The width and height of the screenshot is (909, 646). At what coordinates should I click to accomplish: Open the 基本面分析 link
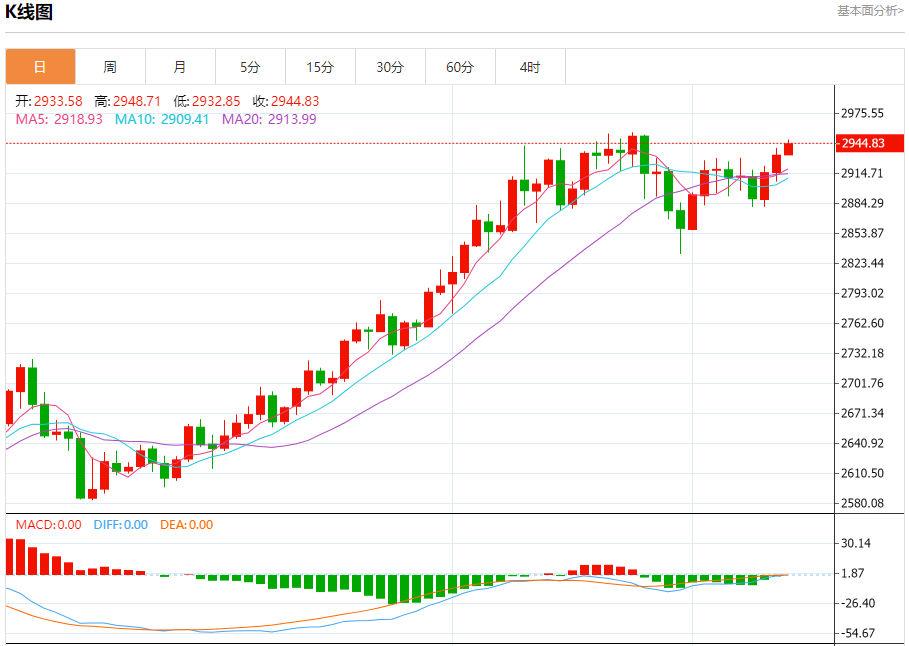(870, 10)
